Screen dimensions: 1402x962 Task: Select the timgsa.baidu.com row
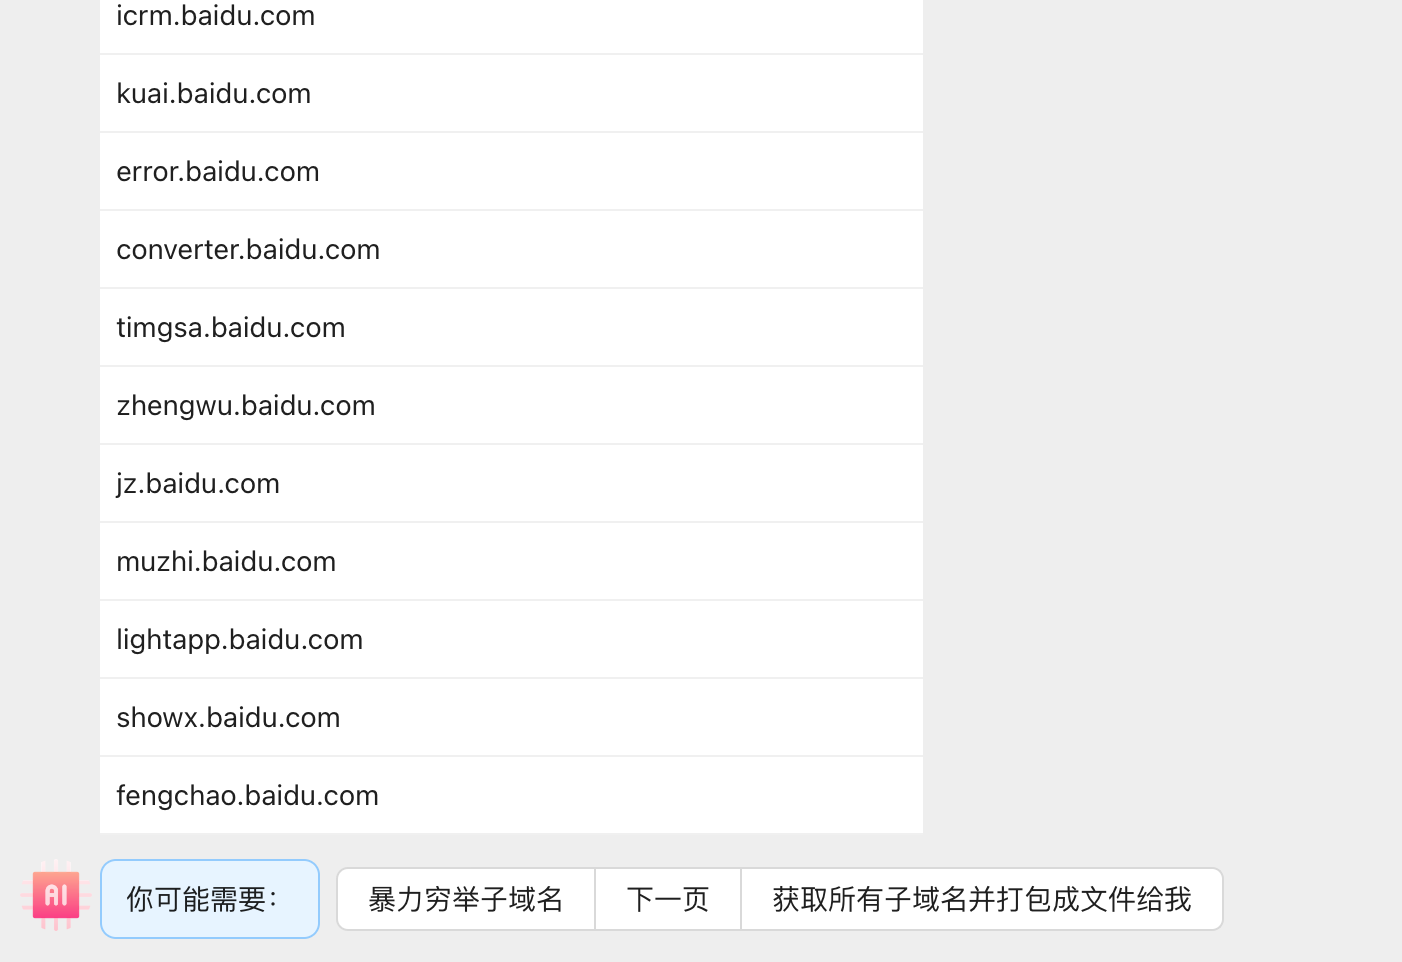pos(511,327)
